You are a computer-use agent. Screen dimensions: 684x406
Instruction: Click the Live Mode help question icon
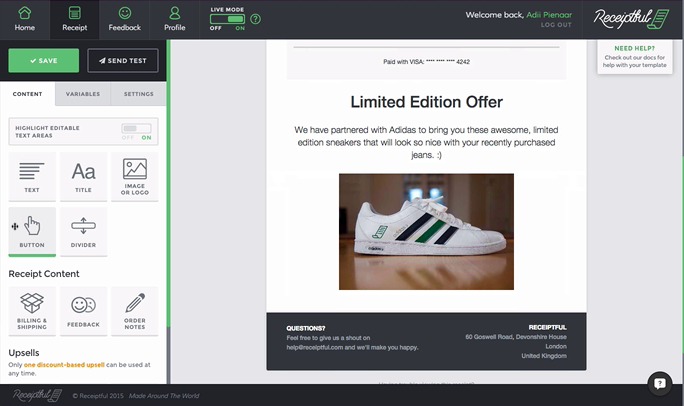[256, 19]
